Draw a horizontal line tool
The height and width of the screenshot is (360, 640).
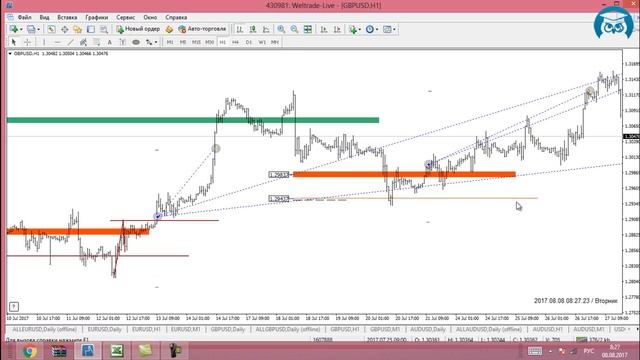click(57, 42)
